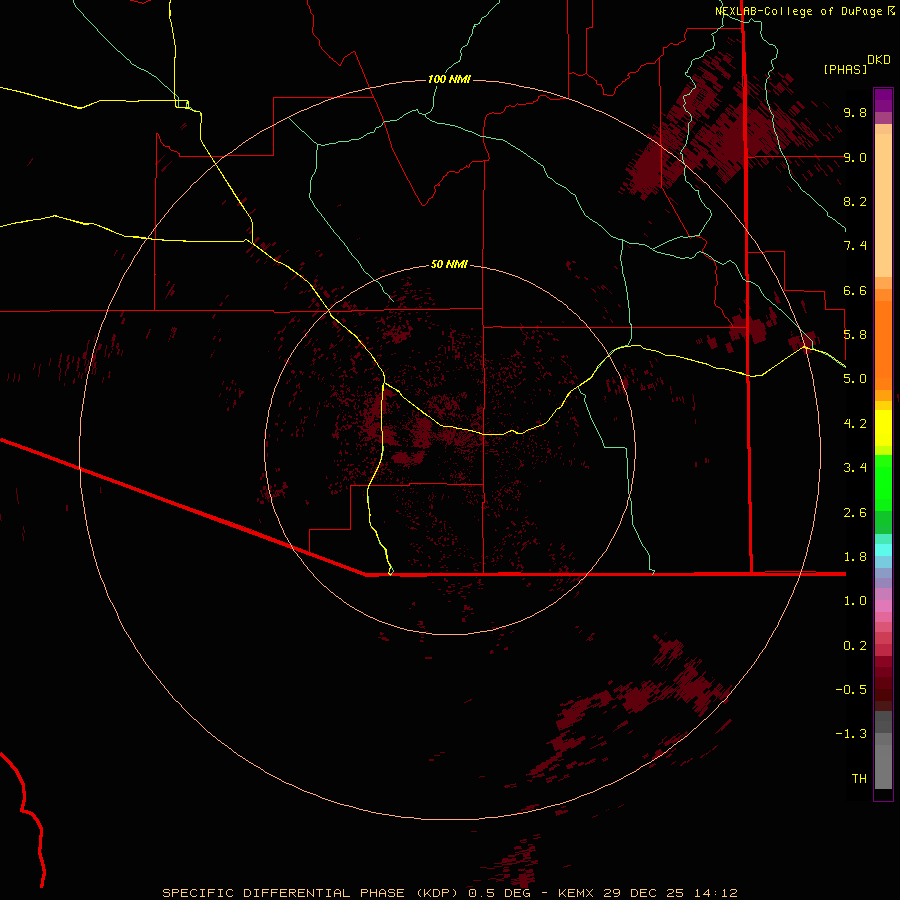Click the 6.6 legend value
This screenshot has width=900, height=900.
[x=855, y=290]
